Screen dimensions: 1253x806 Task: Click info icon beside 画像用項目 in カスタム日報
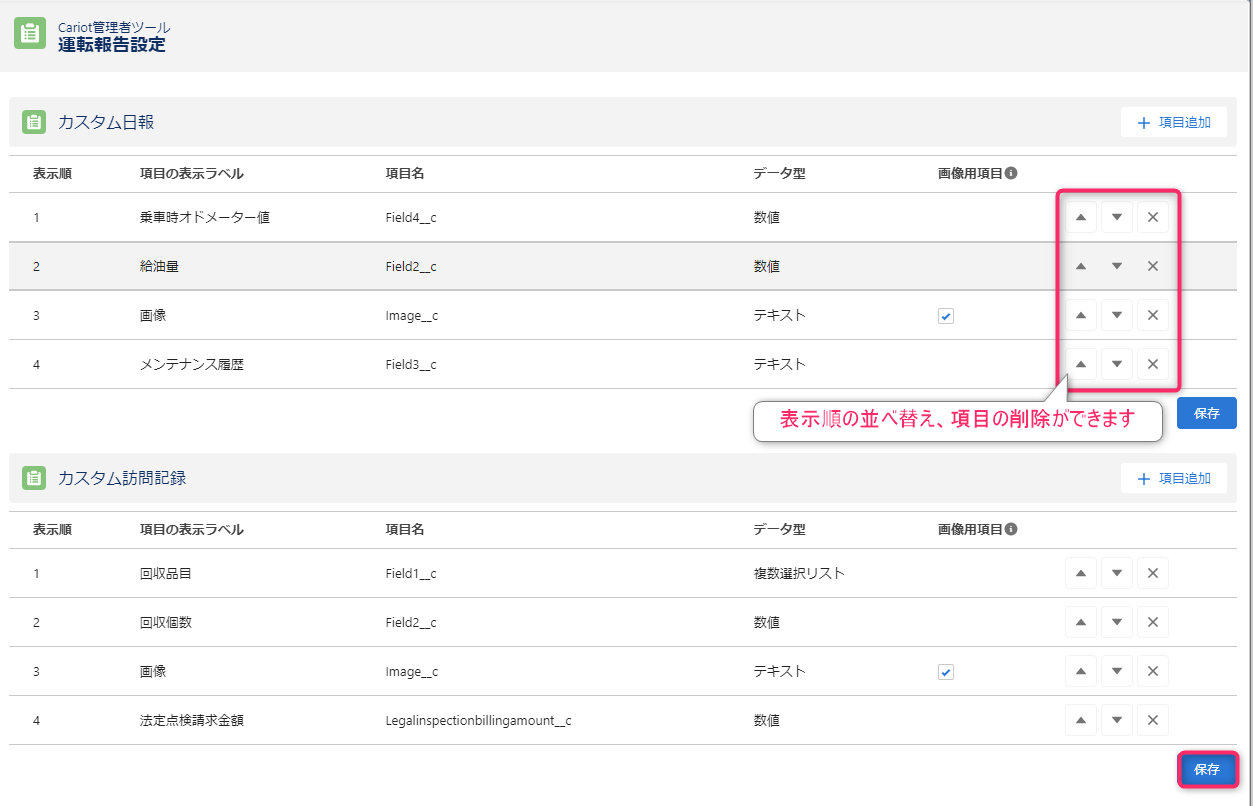[1011, 173]
